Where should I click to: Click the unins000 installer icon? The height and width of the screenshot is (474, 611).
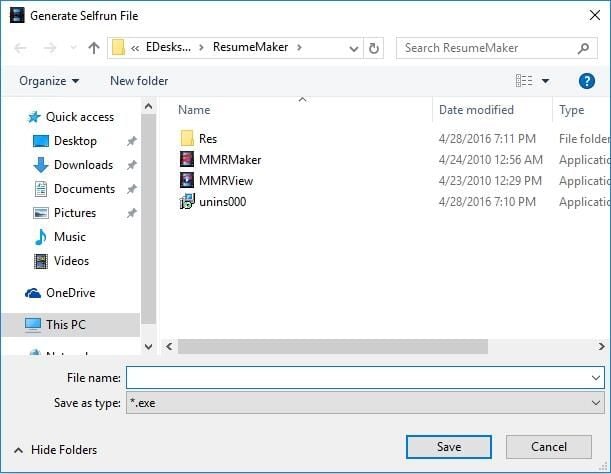(187, 201)
